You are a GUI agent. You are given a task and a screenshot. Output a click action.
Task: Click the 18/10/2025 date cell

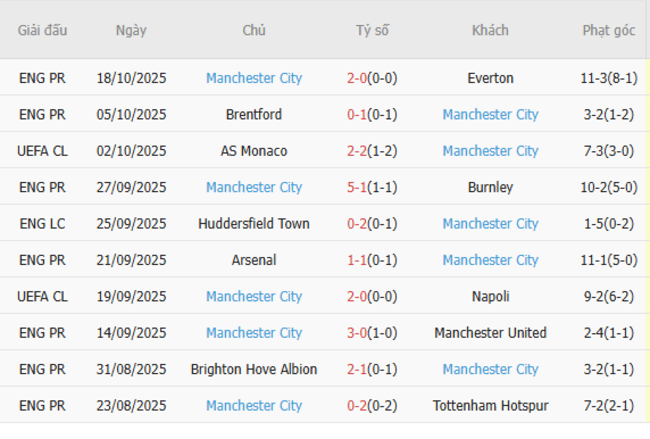point(131,78)
